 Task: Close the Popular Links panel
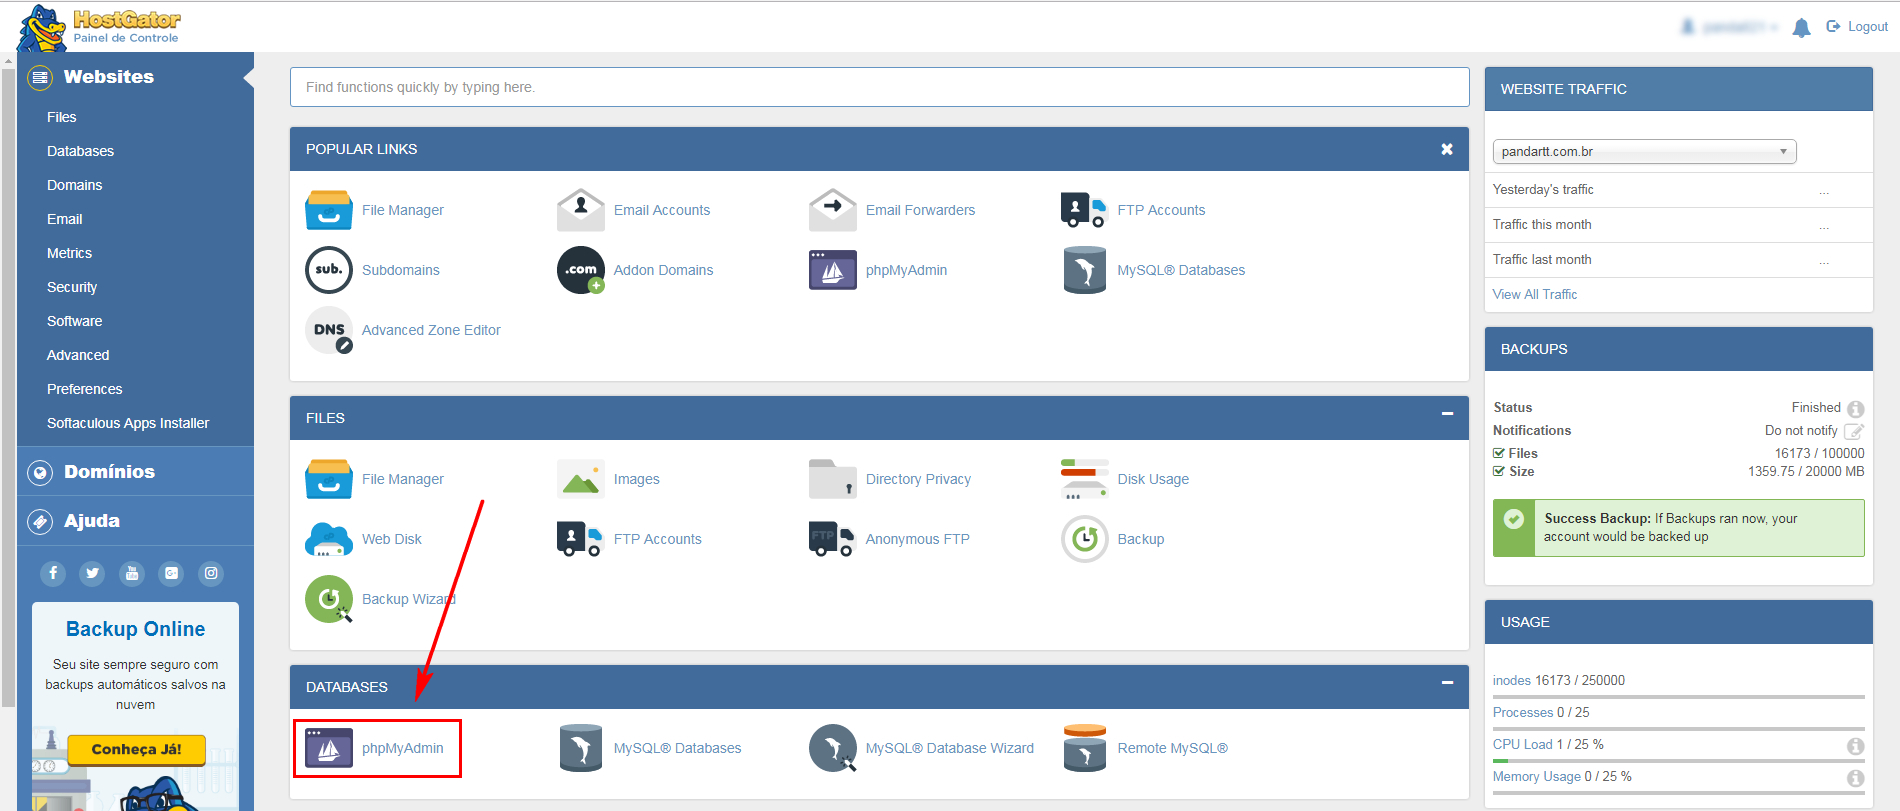coord(1447,149)
